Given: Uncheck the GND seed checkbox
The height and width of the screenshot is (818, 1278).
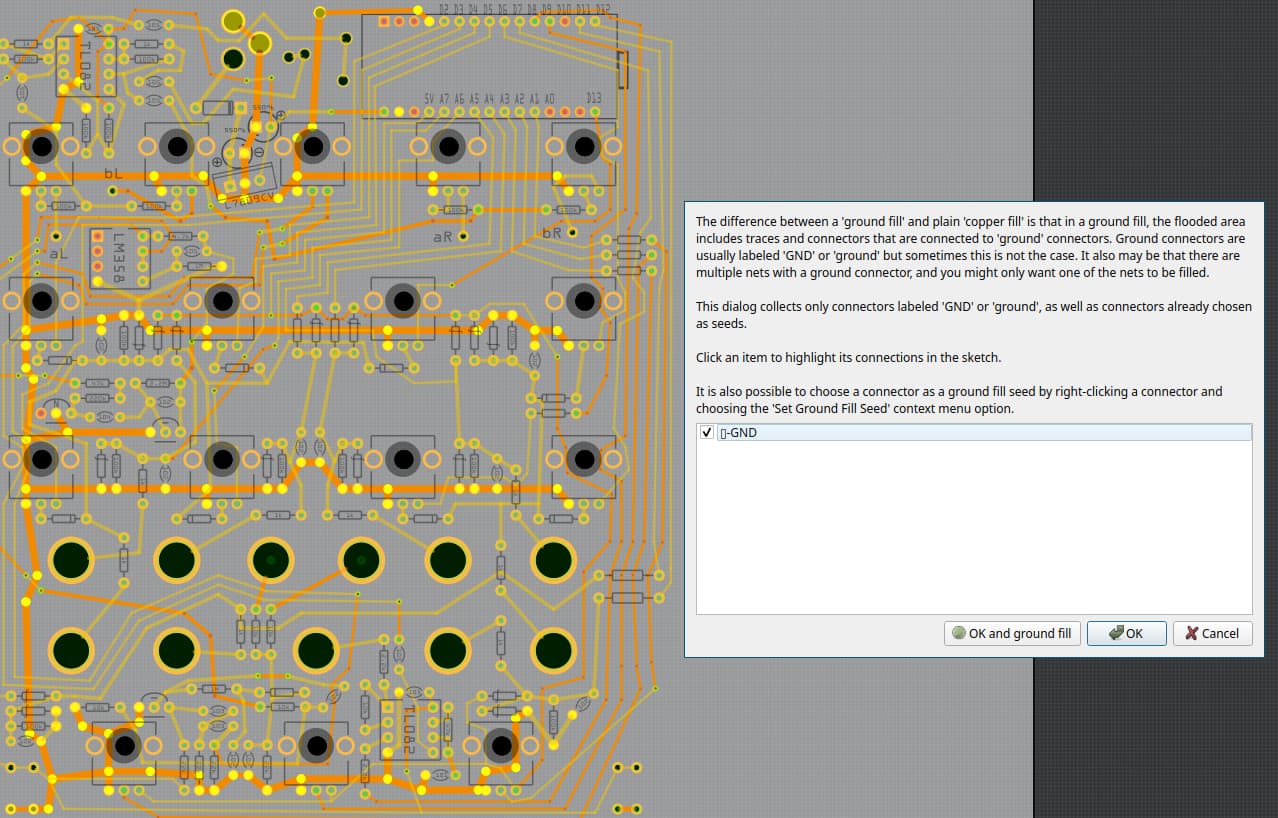Looking at the screenshot, I should coord(707,432).
